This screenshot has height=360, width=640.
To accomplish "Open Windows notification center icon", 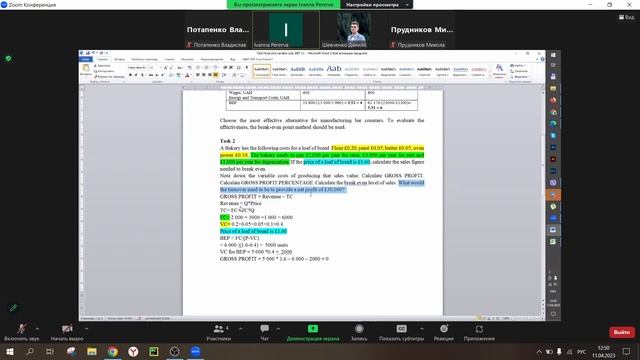I will point(626,351).
